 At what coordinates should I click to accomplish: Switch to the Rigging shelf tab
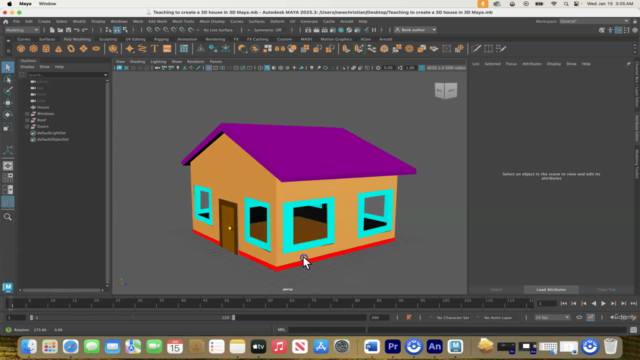[x=161, y=39]
